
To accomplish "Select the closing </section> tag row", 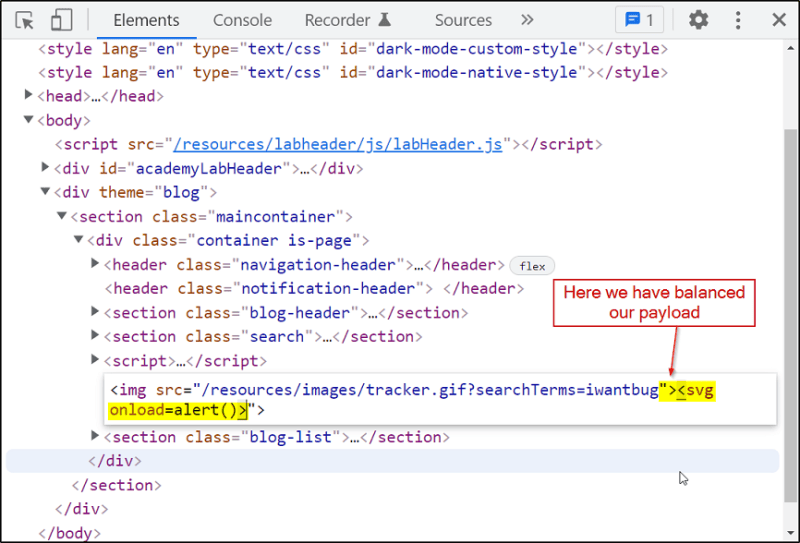I will point(116,485).
